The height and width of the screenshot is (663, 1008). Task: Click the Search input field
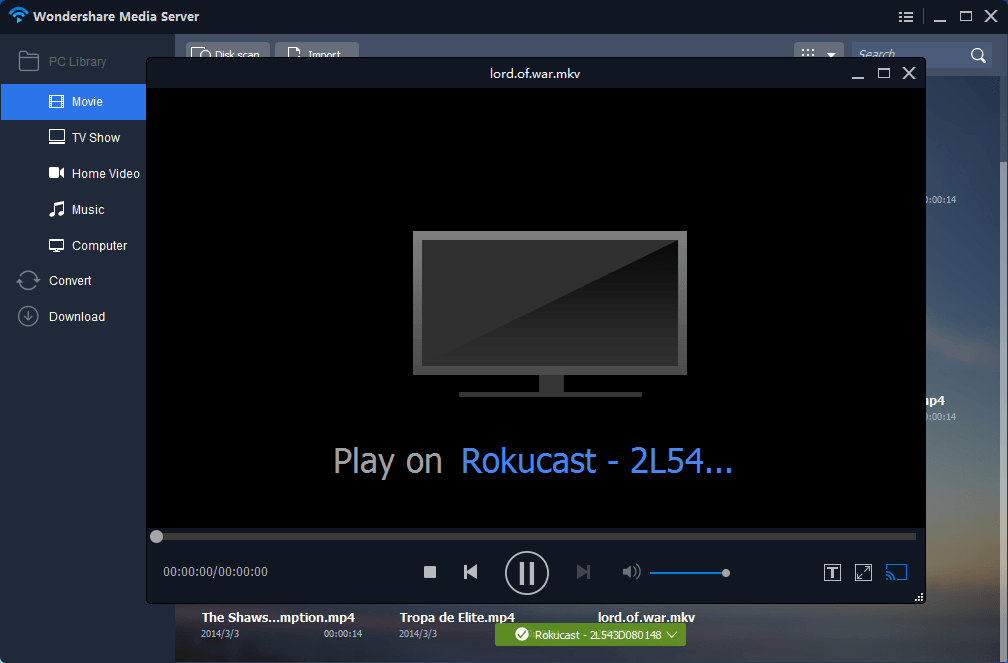tap(911, 54)
